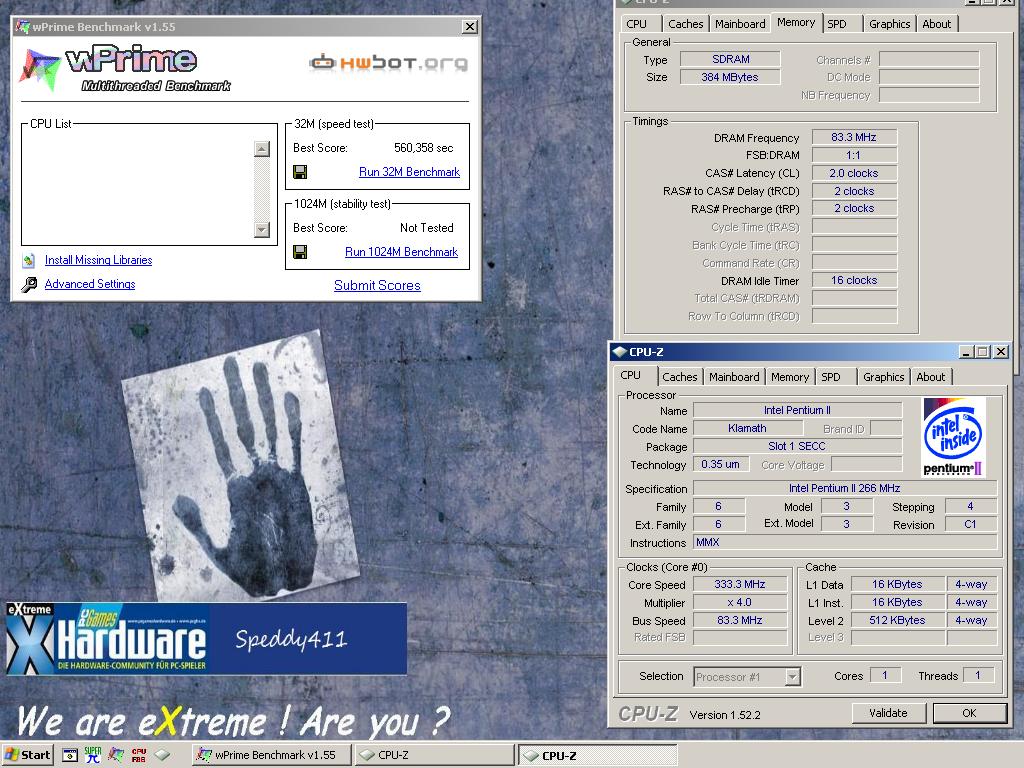Launch CPU FSB tool from quick launch
Image resolution: width=1024 pixels, height=768 pixels.
pyautogui.click(x=139, y=756)
